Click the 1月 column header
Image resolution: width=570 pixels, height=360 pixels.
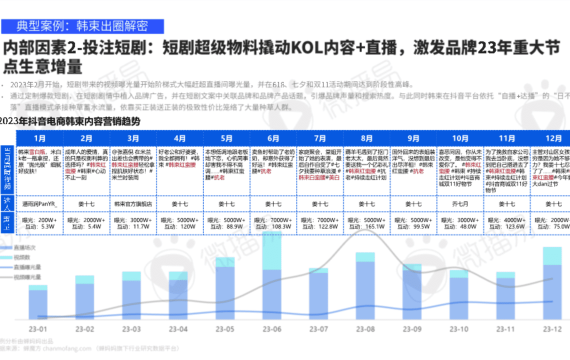[x=40, y=139]
